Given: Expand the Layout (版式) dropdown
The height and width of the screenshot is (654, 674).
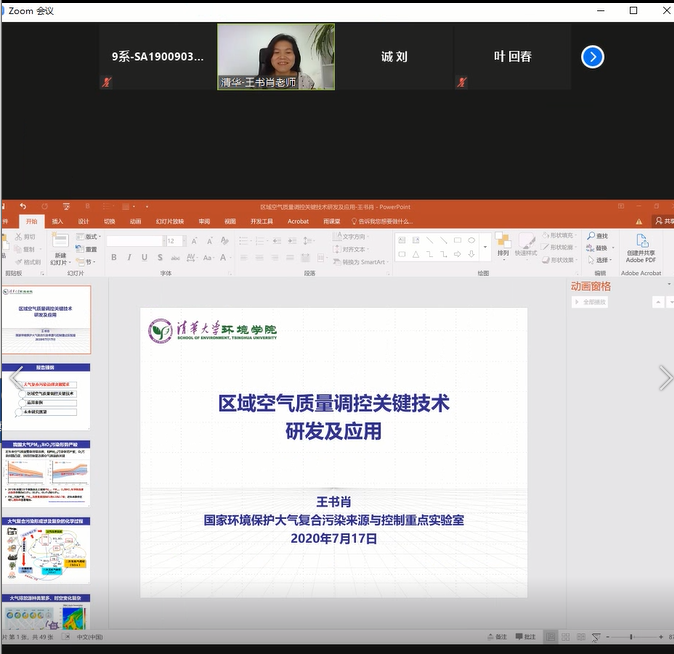Looking at the screenshot, I should coord(92,236).
